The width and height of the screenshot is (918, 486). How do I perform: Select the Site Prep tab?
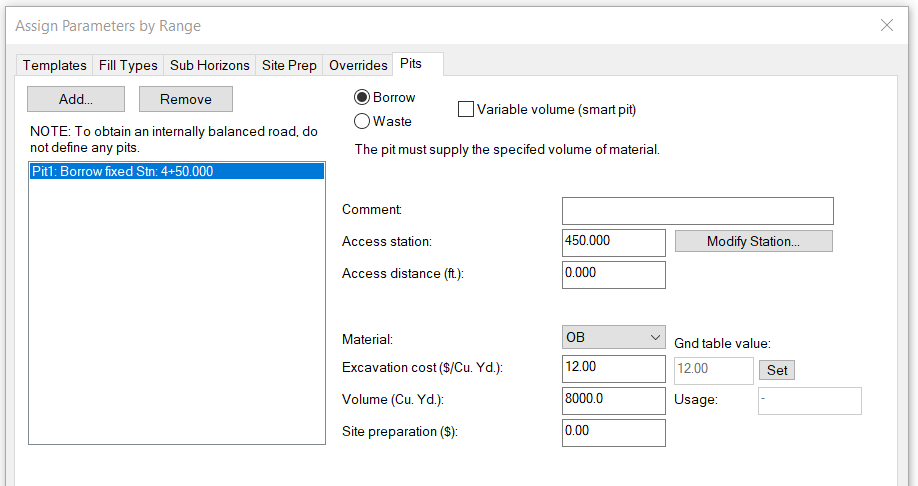pos(289,65)
